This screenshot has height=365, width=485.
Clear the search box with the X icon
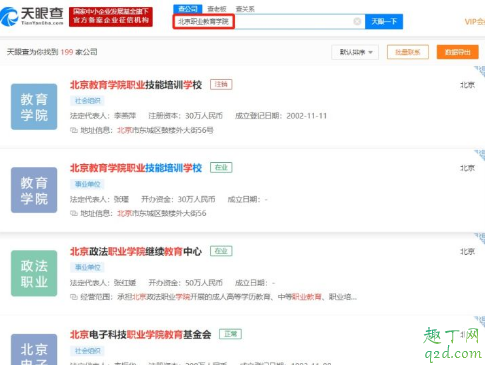click(357, 22)
